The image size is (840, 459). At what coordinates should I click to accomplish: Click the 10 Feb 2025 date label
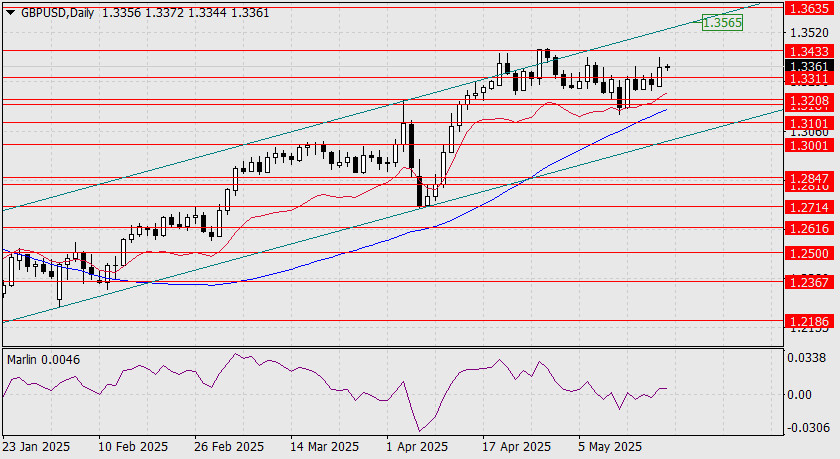coord(133,446)
